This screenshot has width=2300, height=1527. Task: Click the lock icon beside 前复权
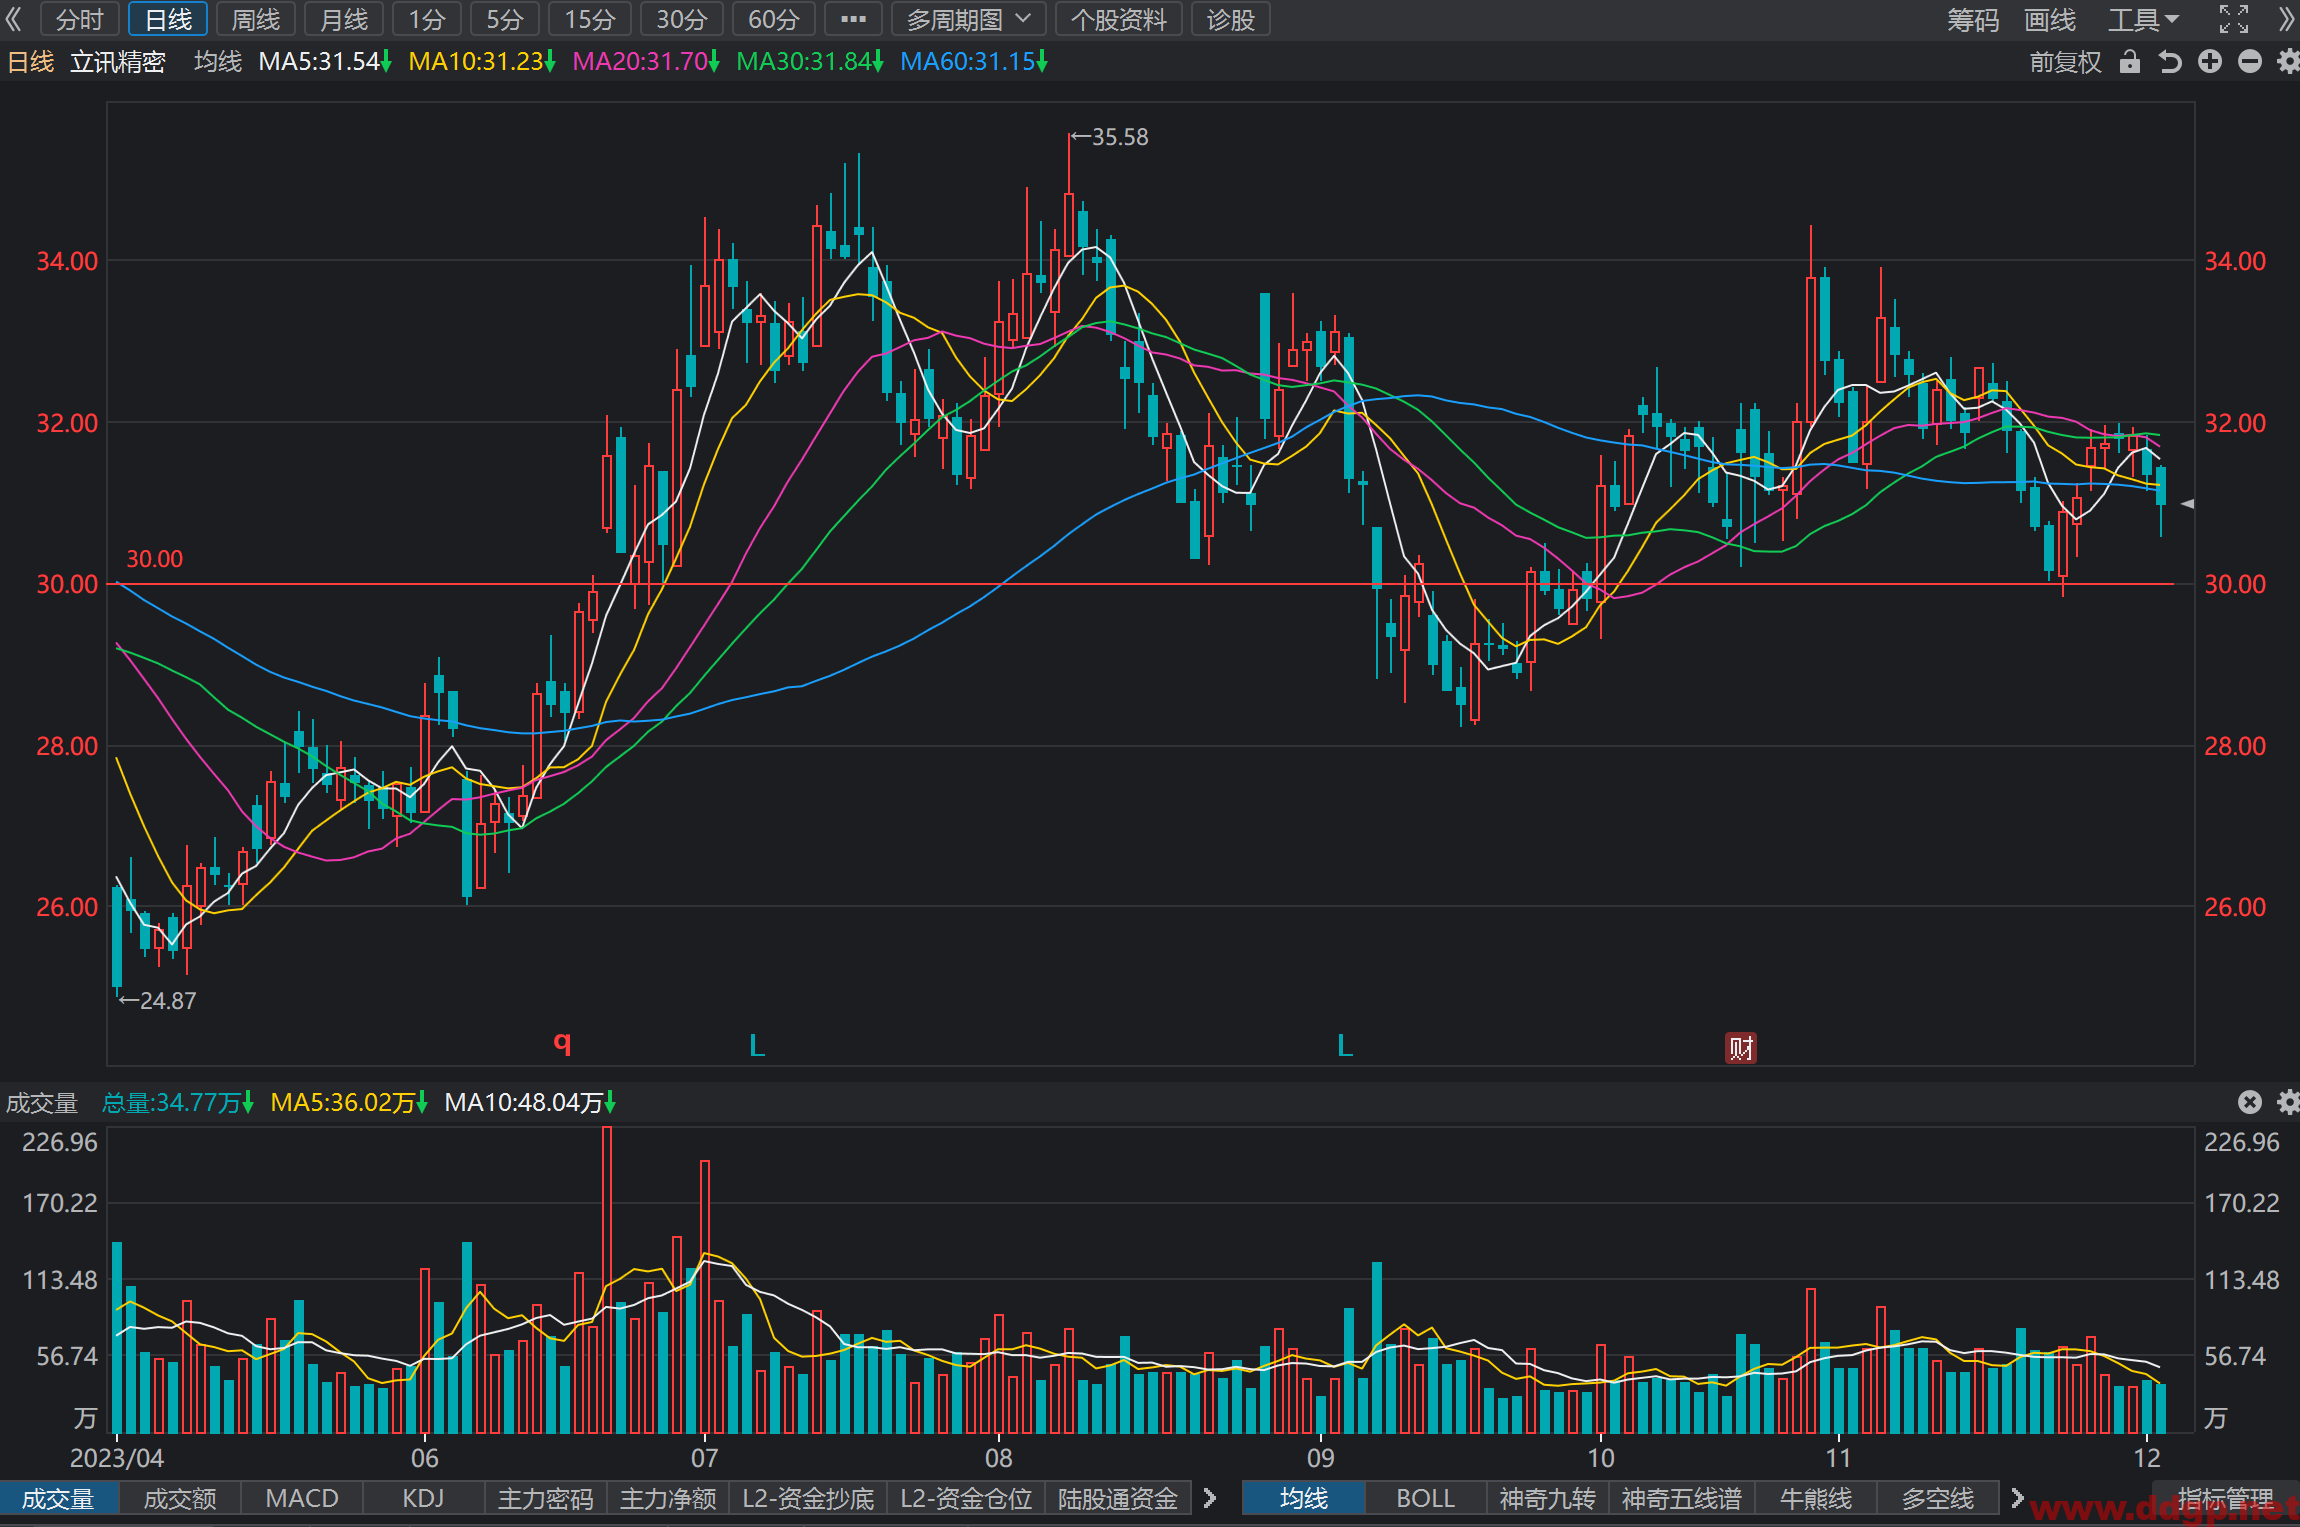click(2130, 62)
